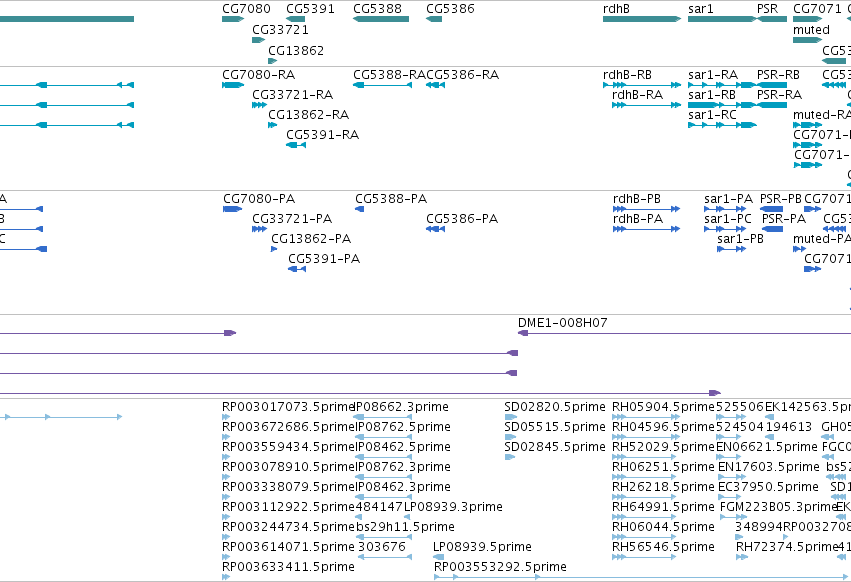Image resolution: width=851 pixels, height=582 pixels.
Task: Select the RP003338079.5prime EST
Action: pyautogui.click(x=226, y=497)
